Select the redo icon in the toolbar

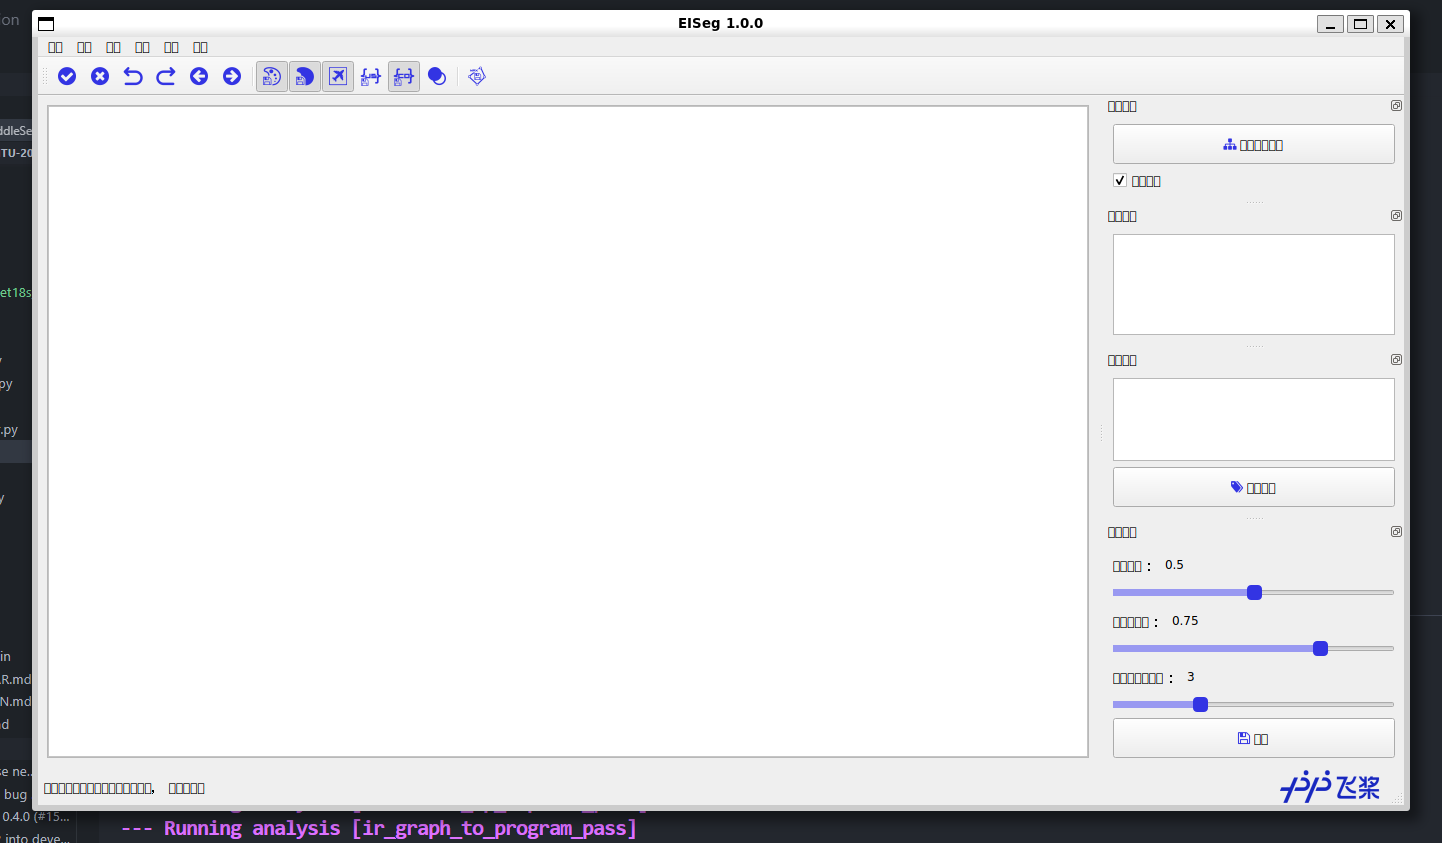pyautogui.click(x=166, y=76)
